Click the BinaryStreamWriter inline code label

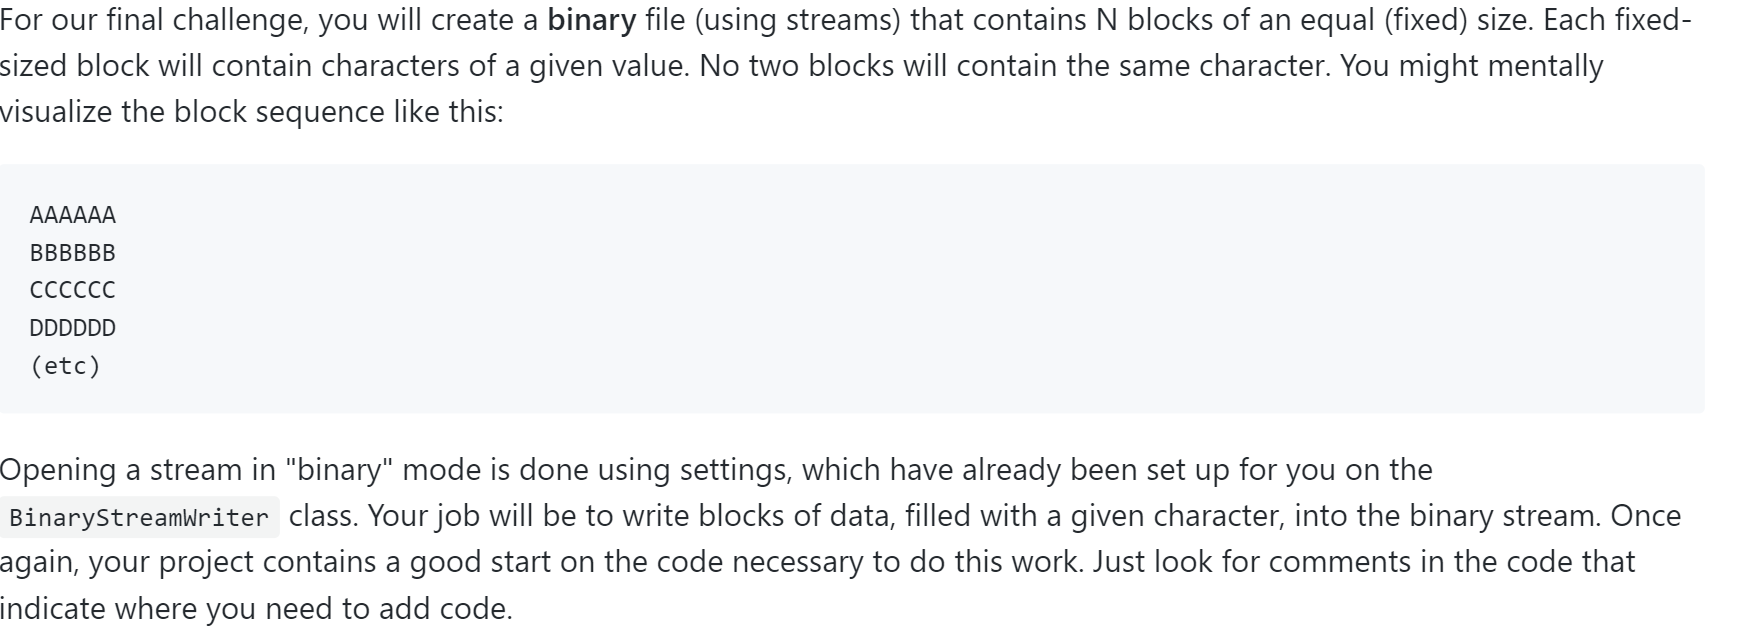[139, 518]
